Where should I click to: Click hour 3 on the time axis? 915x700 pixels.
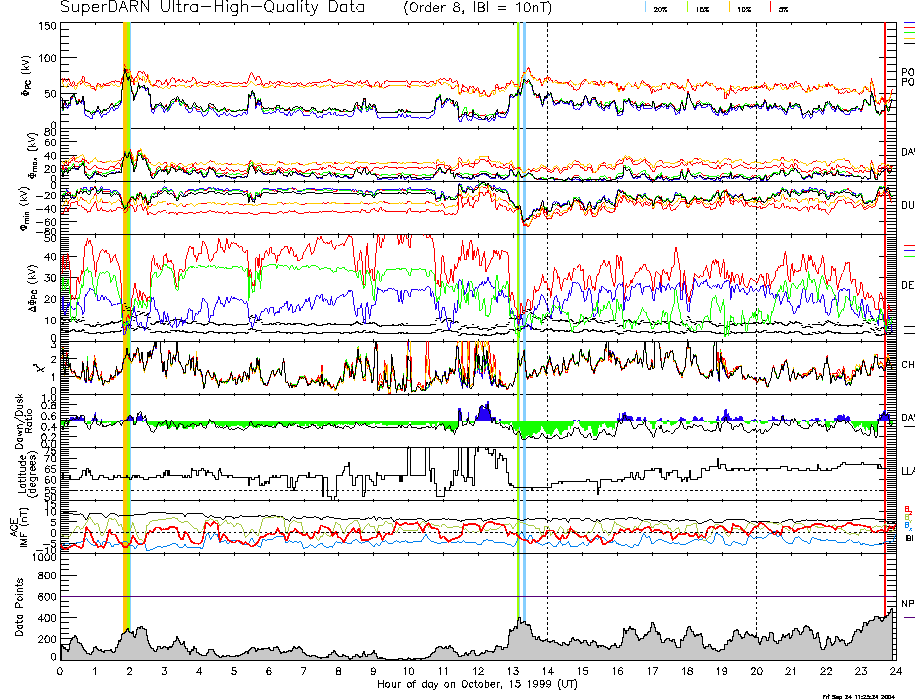(x=165, y=671)
